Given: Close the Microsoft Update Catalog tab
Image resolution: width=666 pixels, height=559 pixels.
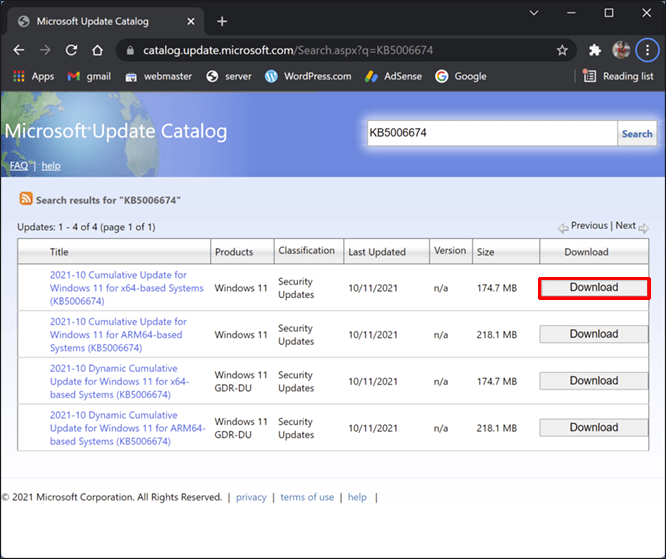Looking at the screenshot, I should coord(191,21).
